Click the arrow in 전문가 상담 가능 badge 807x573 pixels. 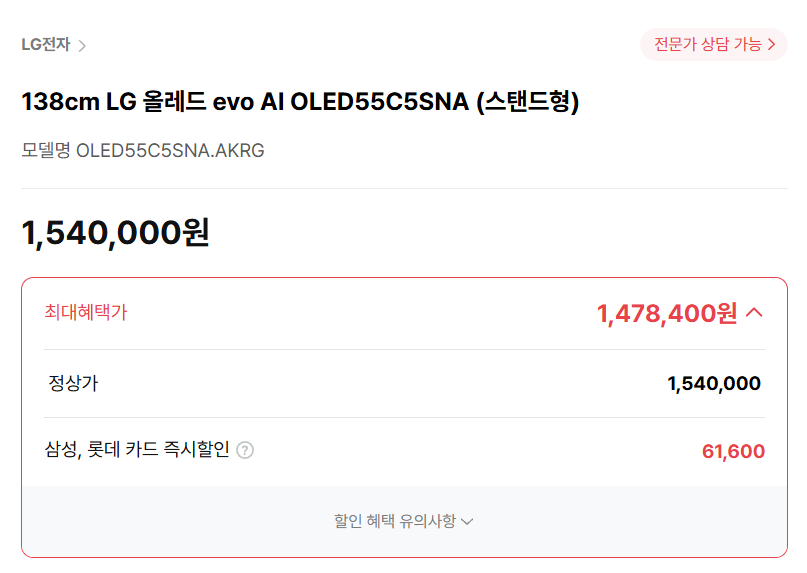(771, 44)
